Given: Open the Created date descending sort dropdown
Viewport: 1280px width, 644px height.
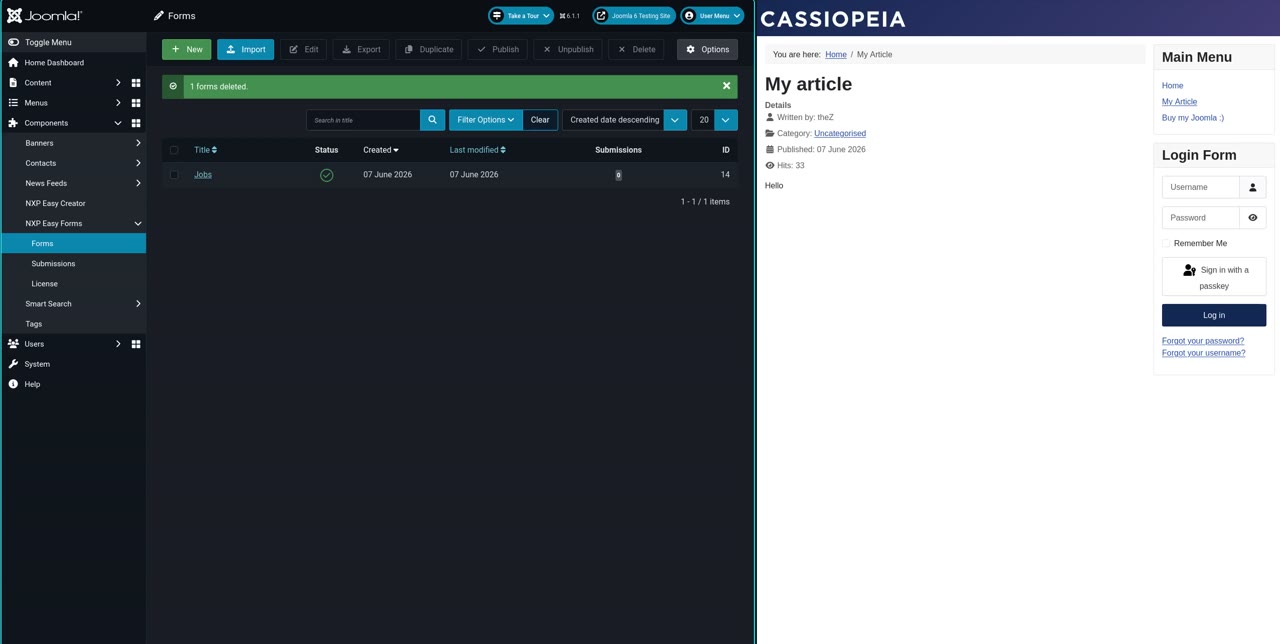Looking at the screenshot, I should point(625,120).
